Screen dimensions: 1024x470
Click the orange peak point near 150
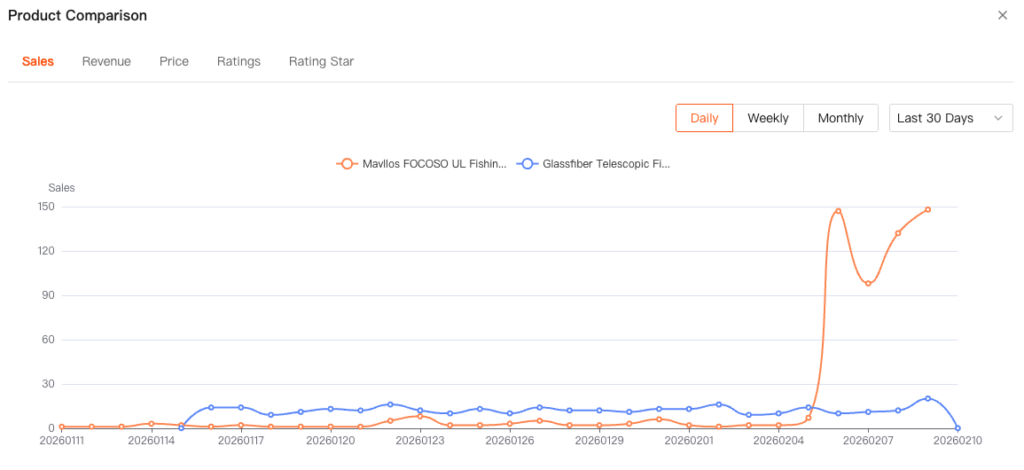tap(838, 211)
